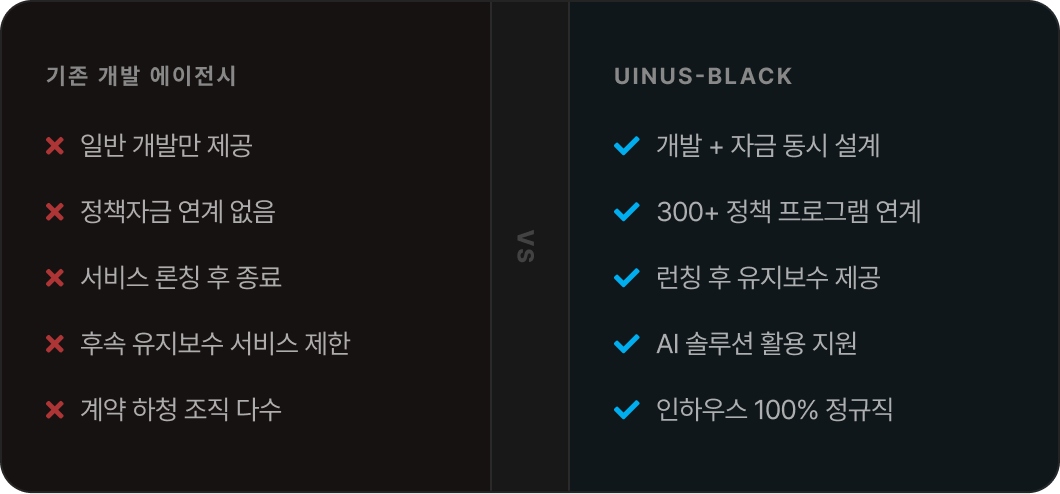Screen dimensions: 1060x494
Task: Click the red X beside 정책자금 연계 없음
Action: (x=55, y=212)
